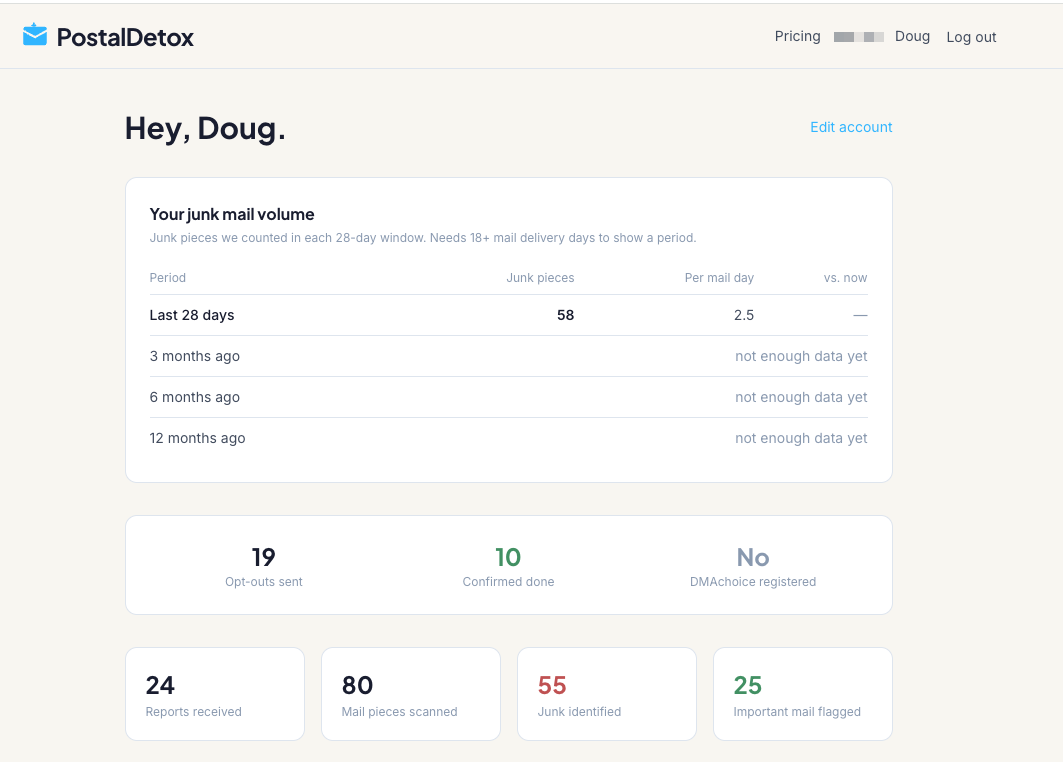Select the Confirmed done count of 10

pyautogui.click(x=508, y=564)
